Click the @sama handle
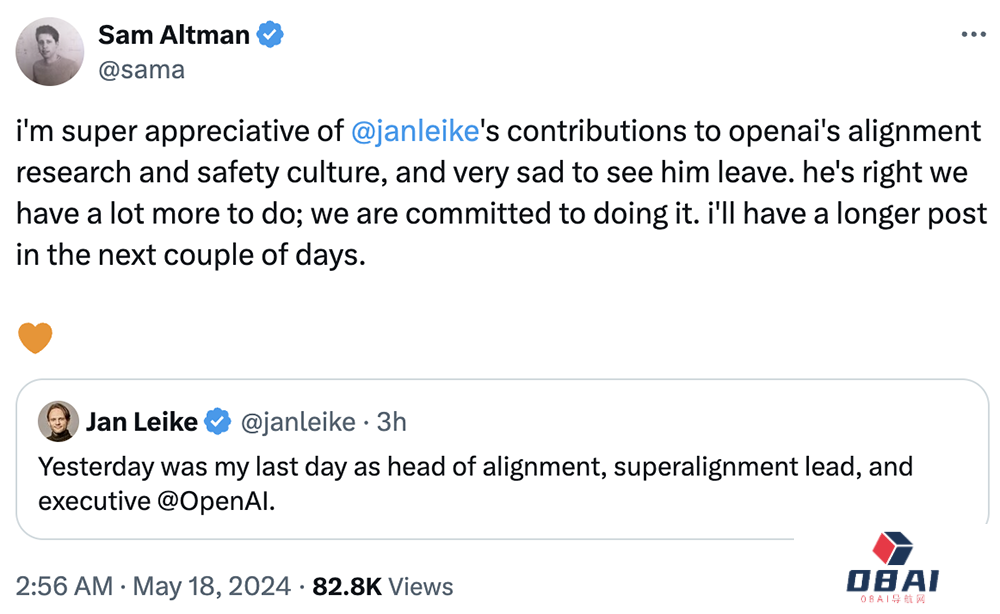 click(141, 69)
